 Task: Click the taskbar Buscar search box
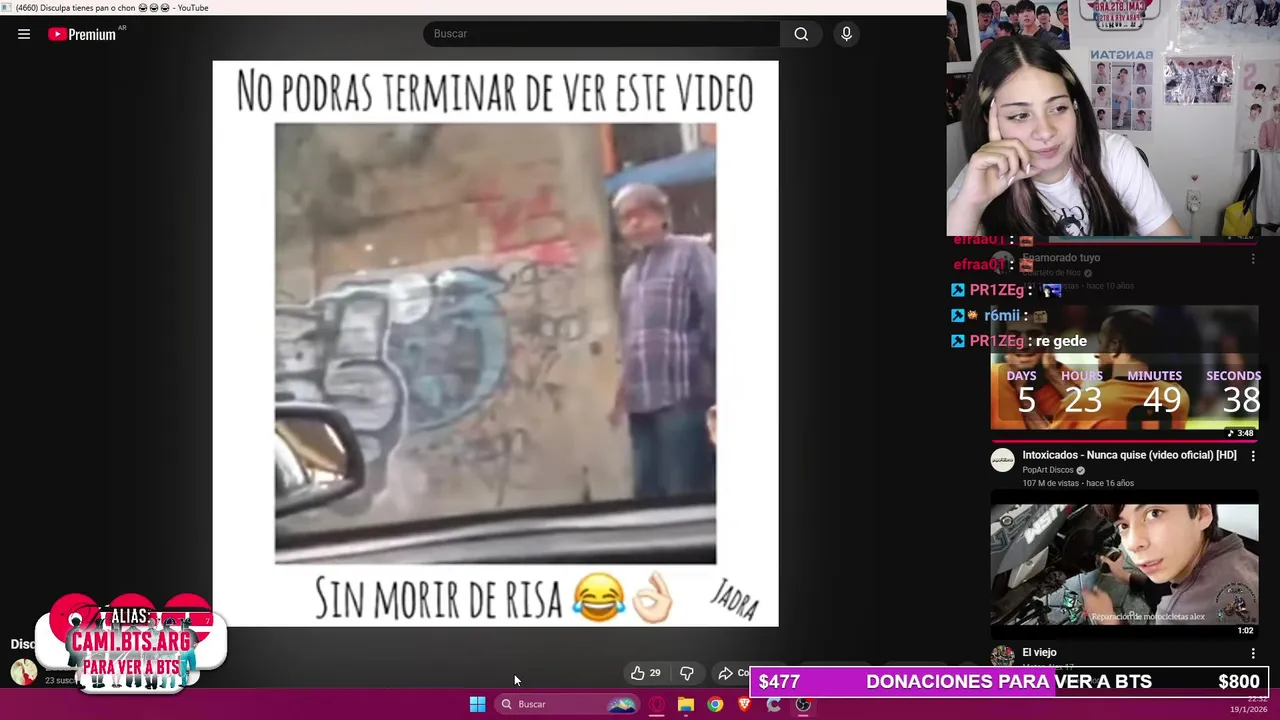[x=567, y=704]
